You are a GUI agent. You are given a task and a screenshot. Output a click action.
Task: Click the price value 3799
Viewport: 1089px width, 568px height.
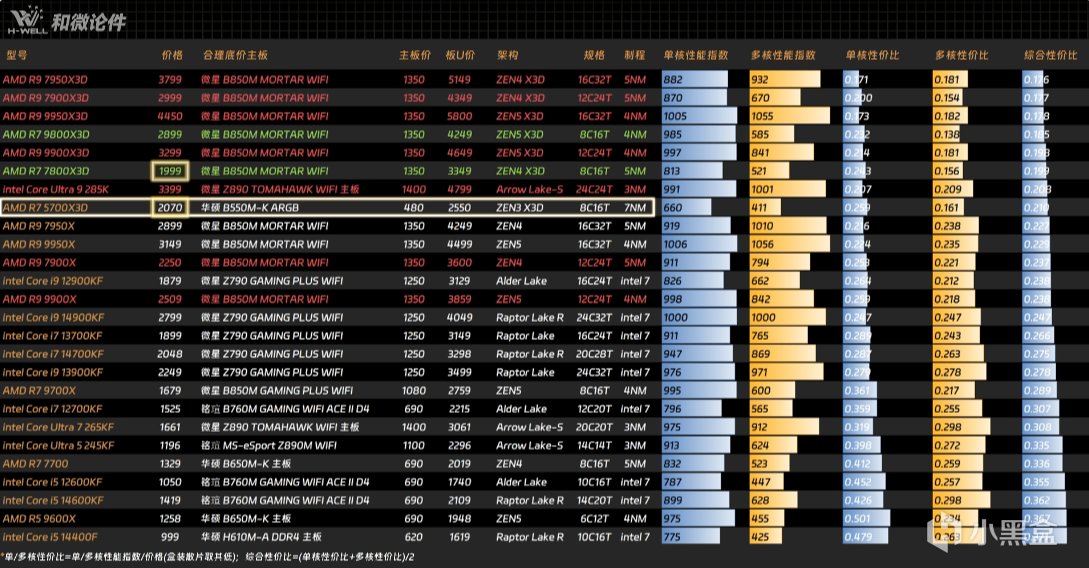coord(169,79)
